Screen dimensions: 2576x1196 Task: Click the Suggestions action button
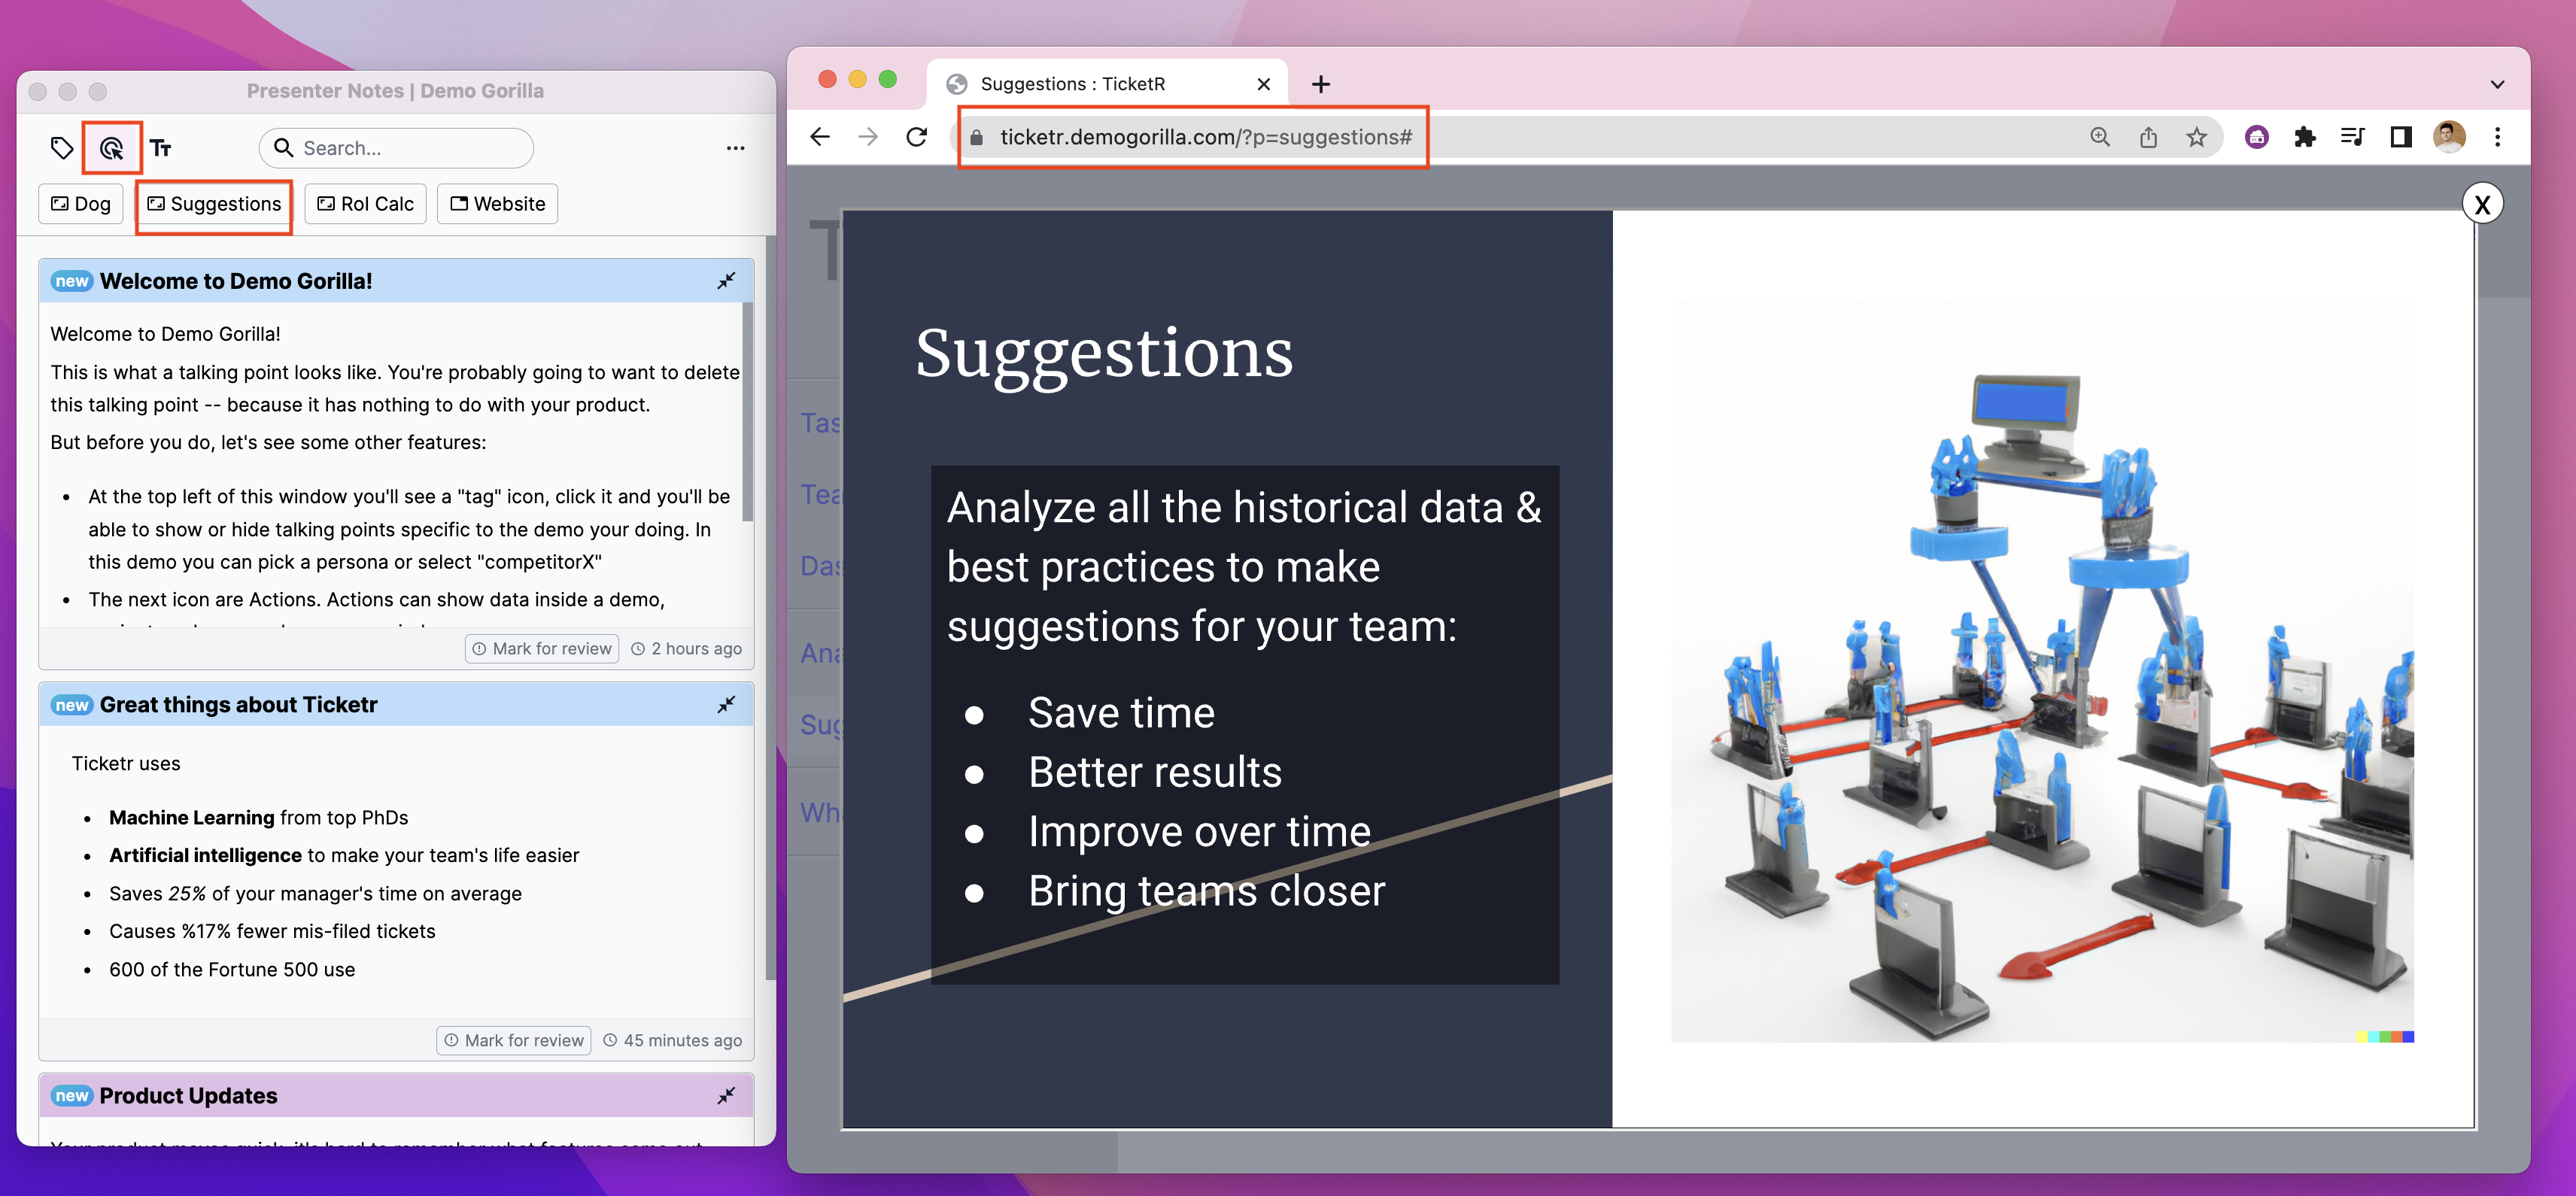click(x=214, y=204)
